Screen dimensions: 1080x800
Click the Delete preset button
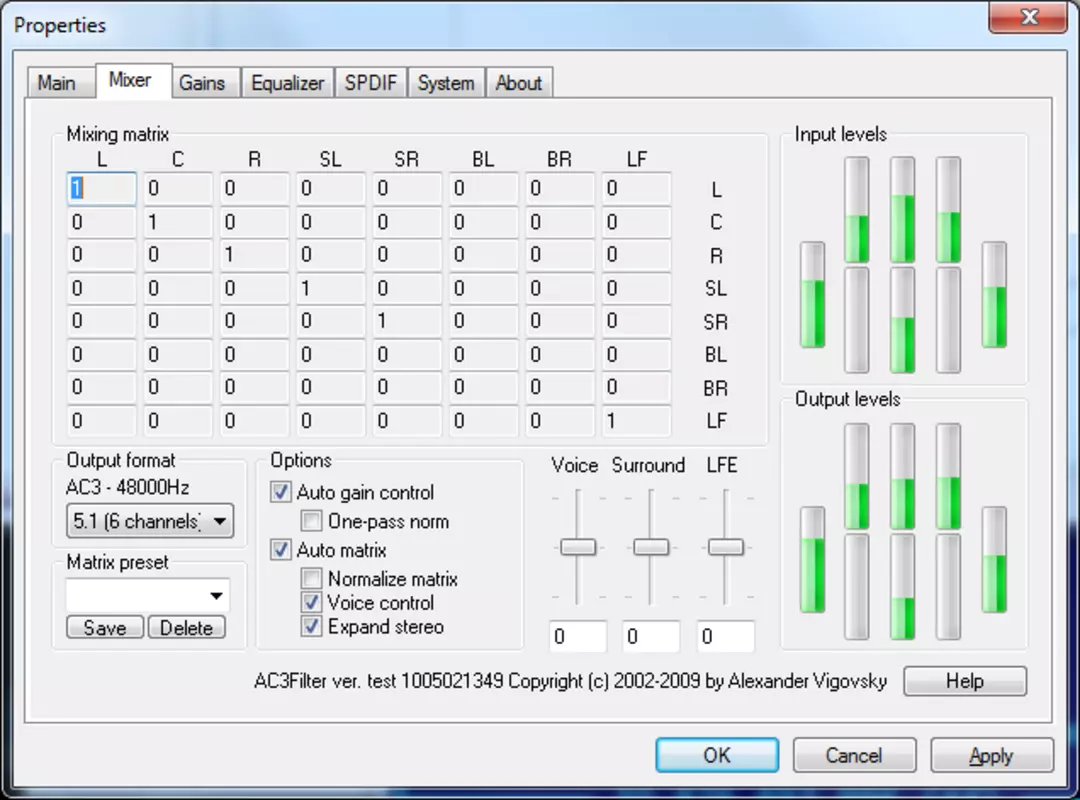pyautogui.click(x=187, y=628)
